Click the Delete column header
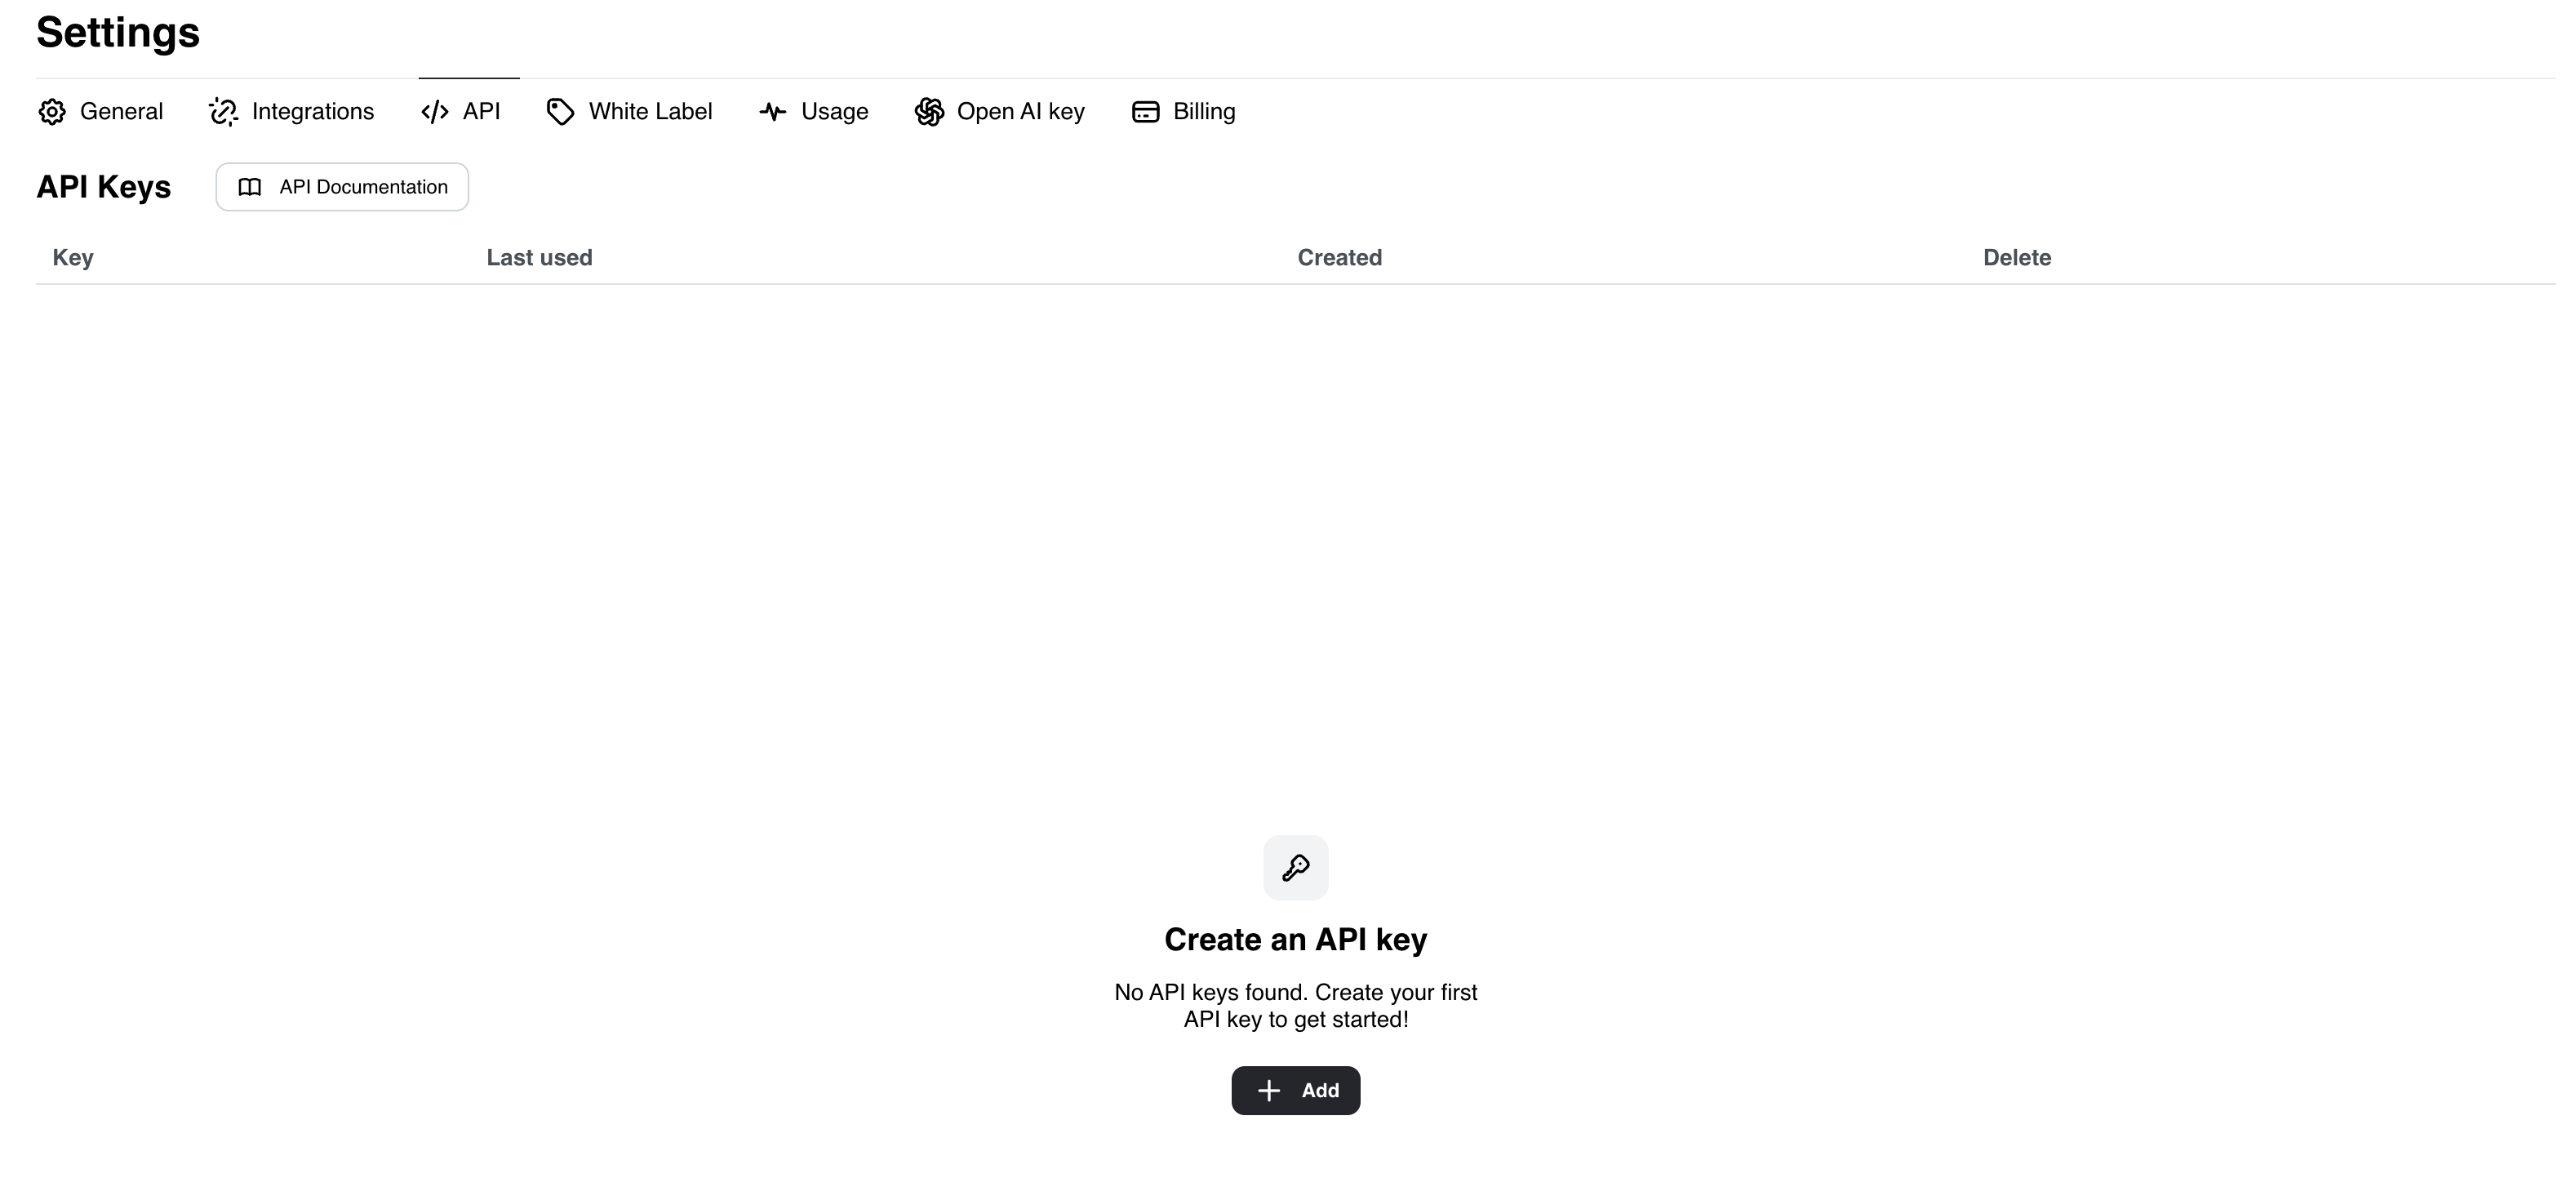The width and height of the screenshot is (2576, 1178). click(x=2017, y=257)
